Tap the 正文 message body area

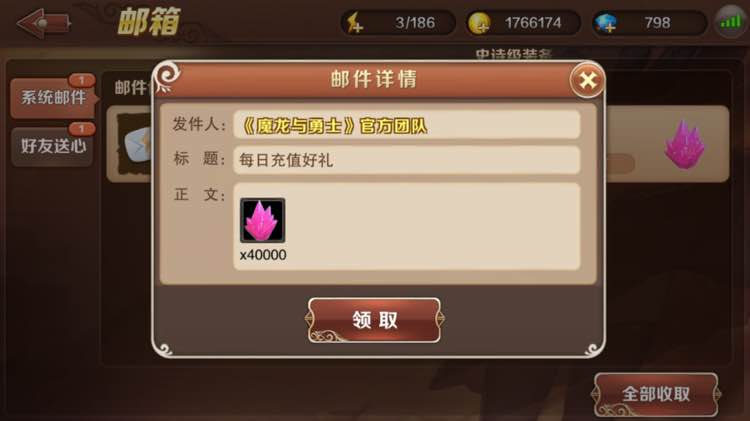coord(407,226)
